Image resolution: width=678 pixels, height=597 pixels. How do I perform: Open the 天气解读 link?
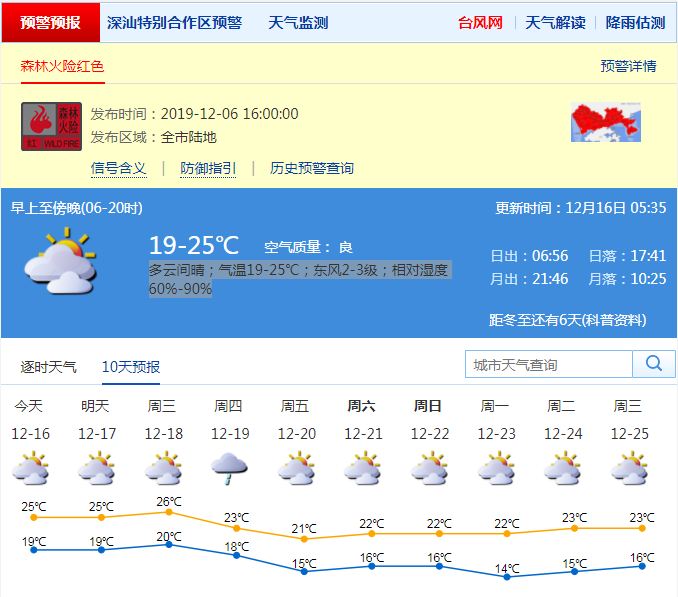pyautogui.click(x=555, y=22)
